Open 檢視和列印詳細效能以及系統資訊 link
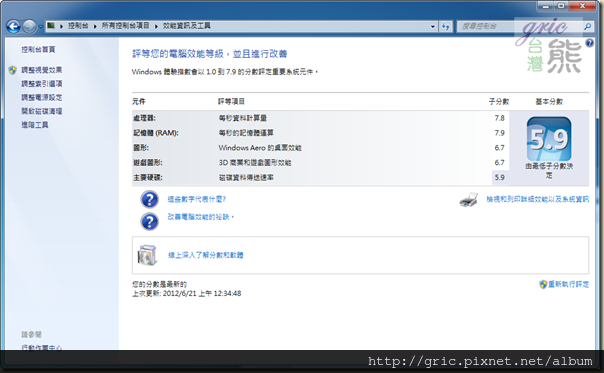 click(x=537, y=199)
